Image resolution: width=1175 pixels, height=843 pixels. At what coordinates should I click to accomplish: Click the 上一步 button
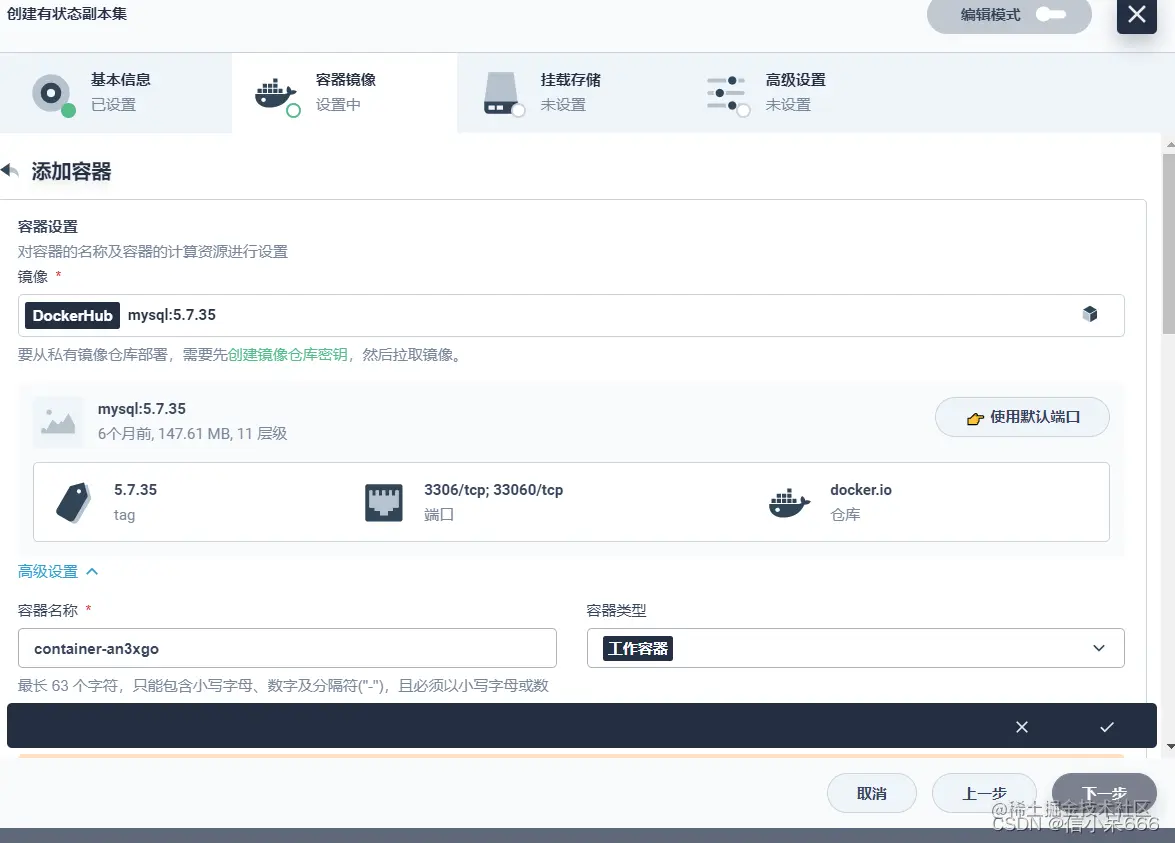(x=984, y=793)
